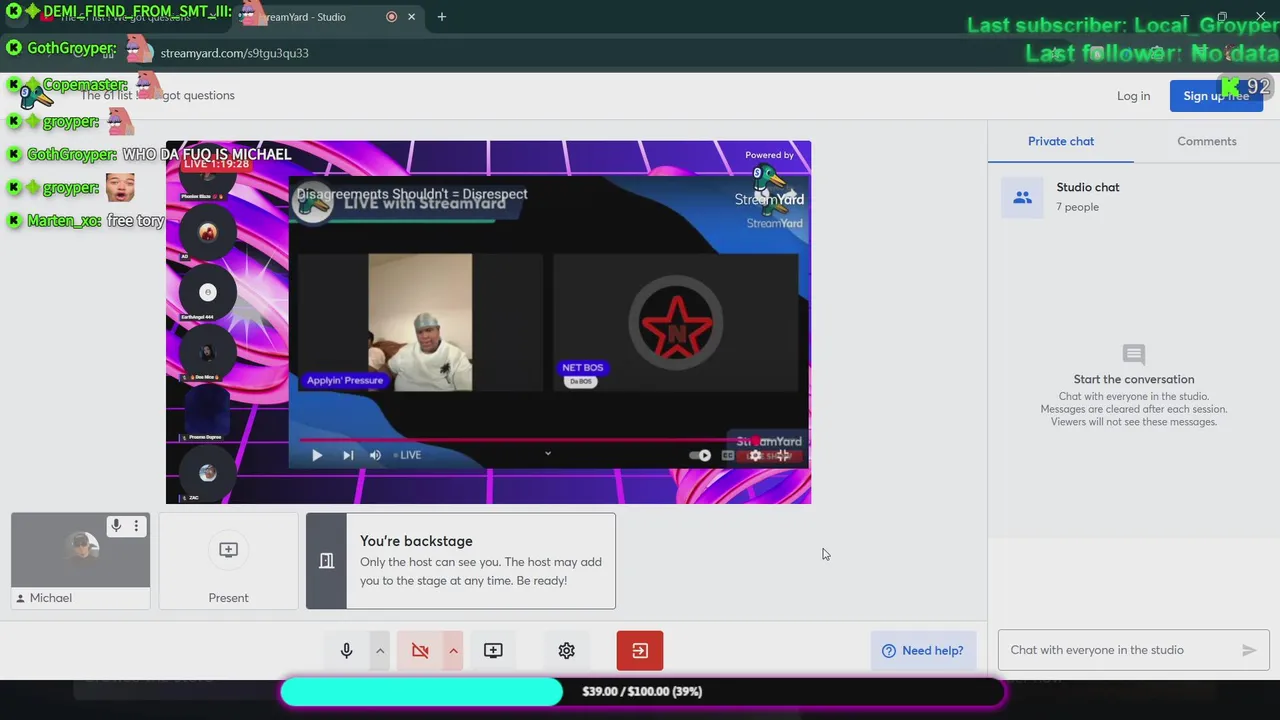Image resolution: width=1280 pixels, height=720 pixels.
Task: Skip to next video in player
Action: pos(348,455)
